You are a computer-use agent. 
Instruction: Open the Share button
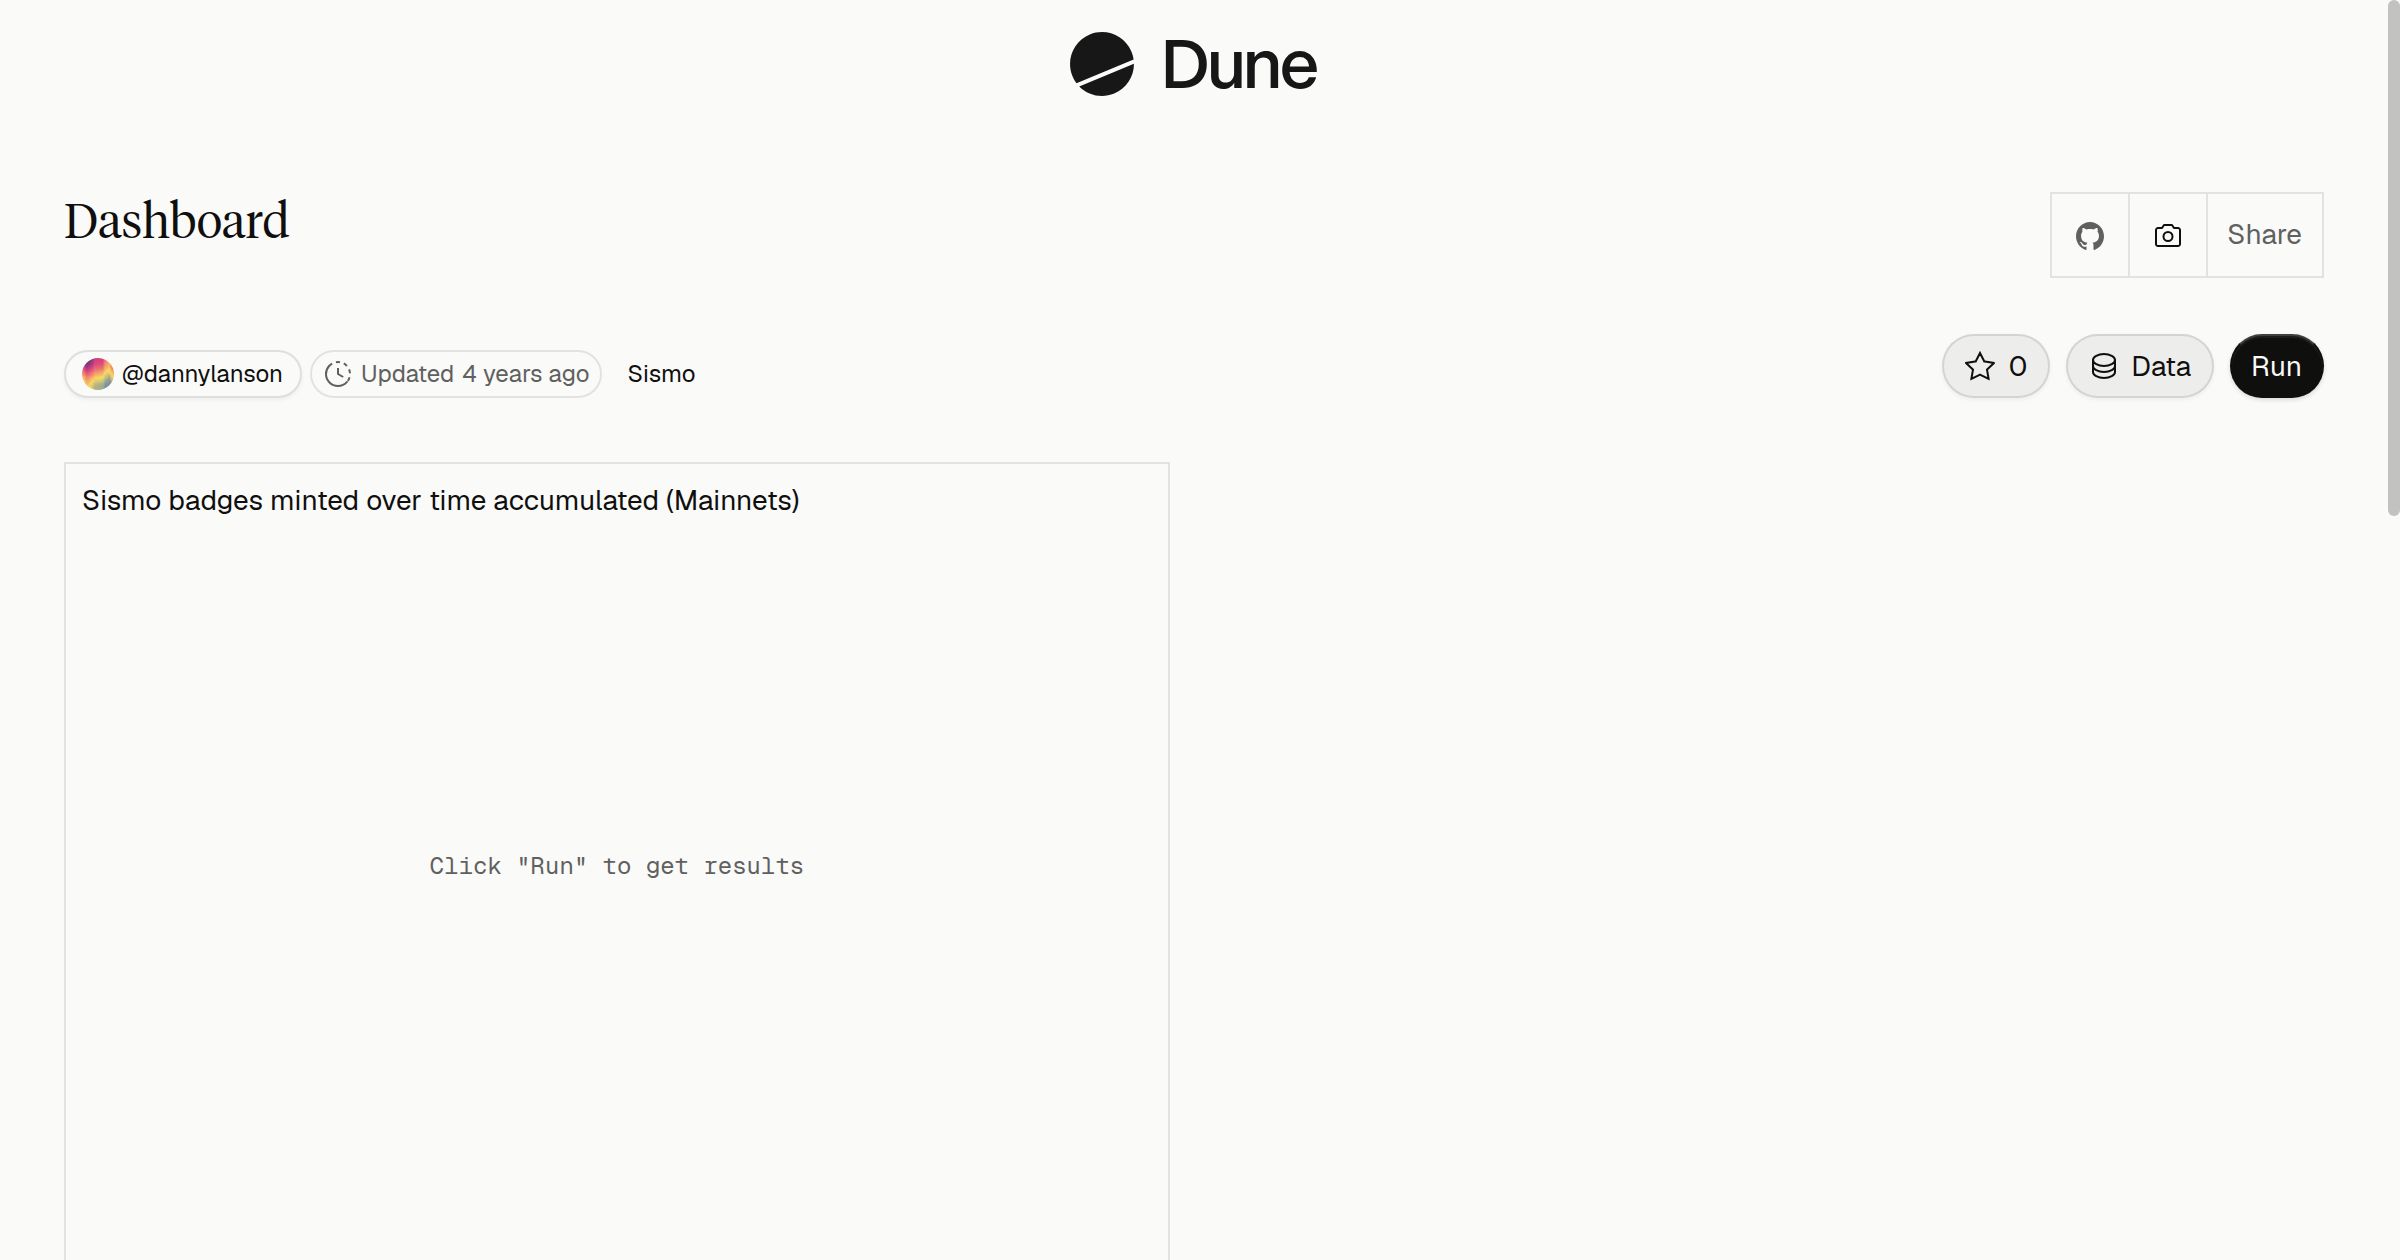[2264, 235]
